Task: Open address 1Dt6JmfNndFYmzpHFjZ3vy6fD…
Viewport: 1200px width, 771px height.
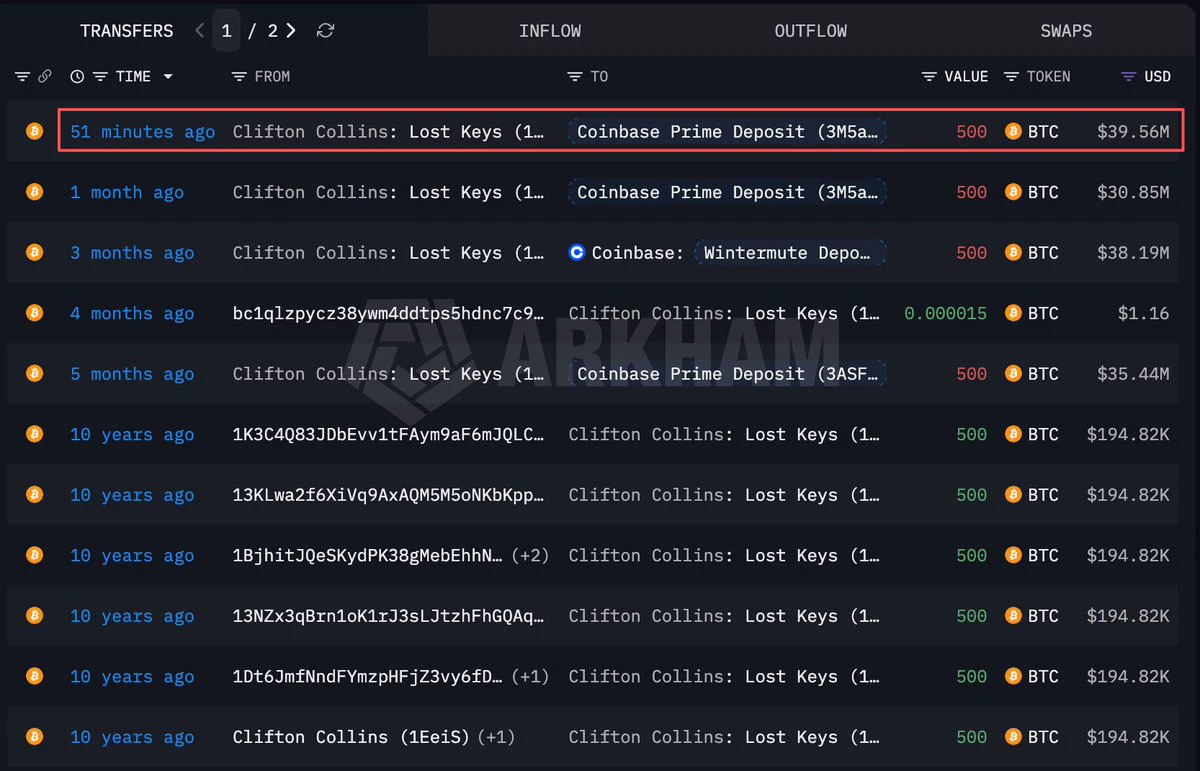Action: point(368,676)
